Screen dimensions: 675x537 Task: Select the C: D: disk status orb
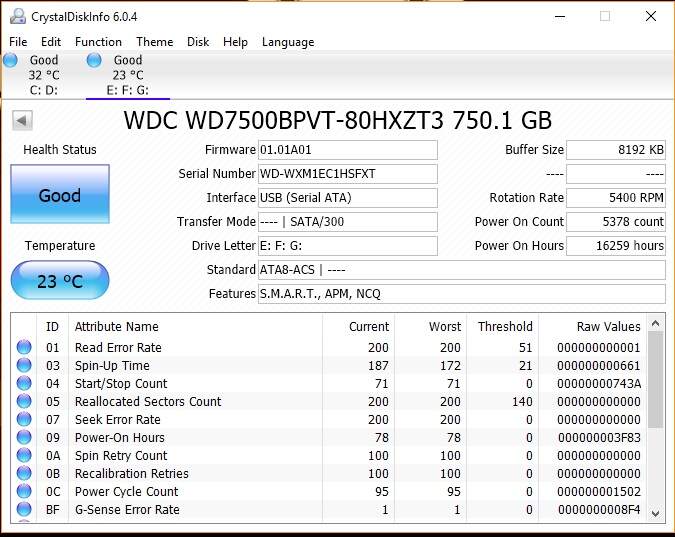[x=11, y=61]
